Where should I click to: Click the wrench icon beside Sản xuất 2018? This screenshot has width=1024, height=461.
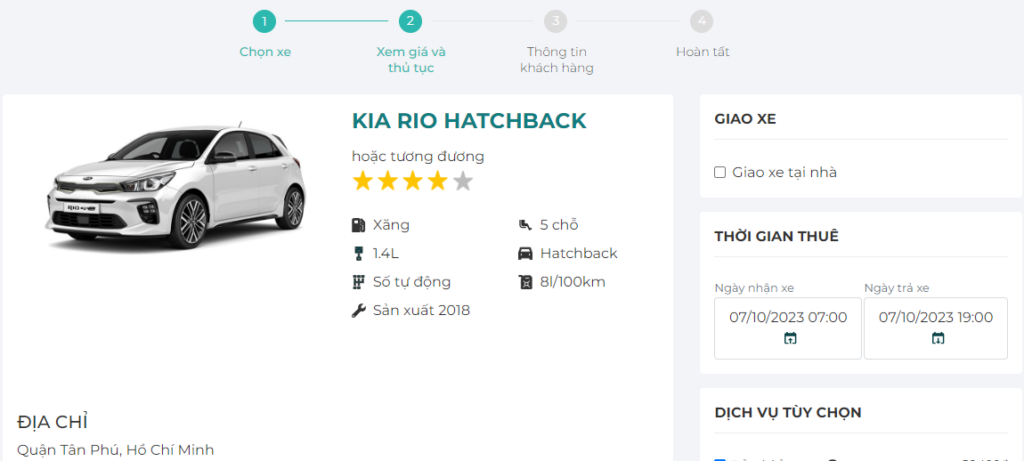359,310
